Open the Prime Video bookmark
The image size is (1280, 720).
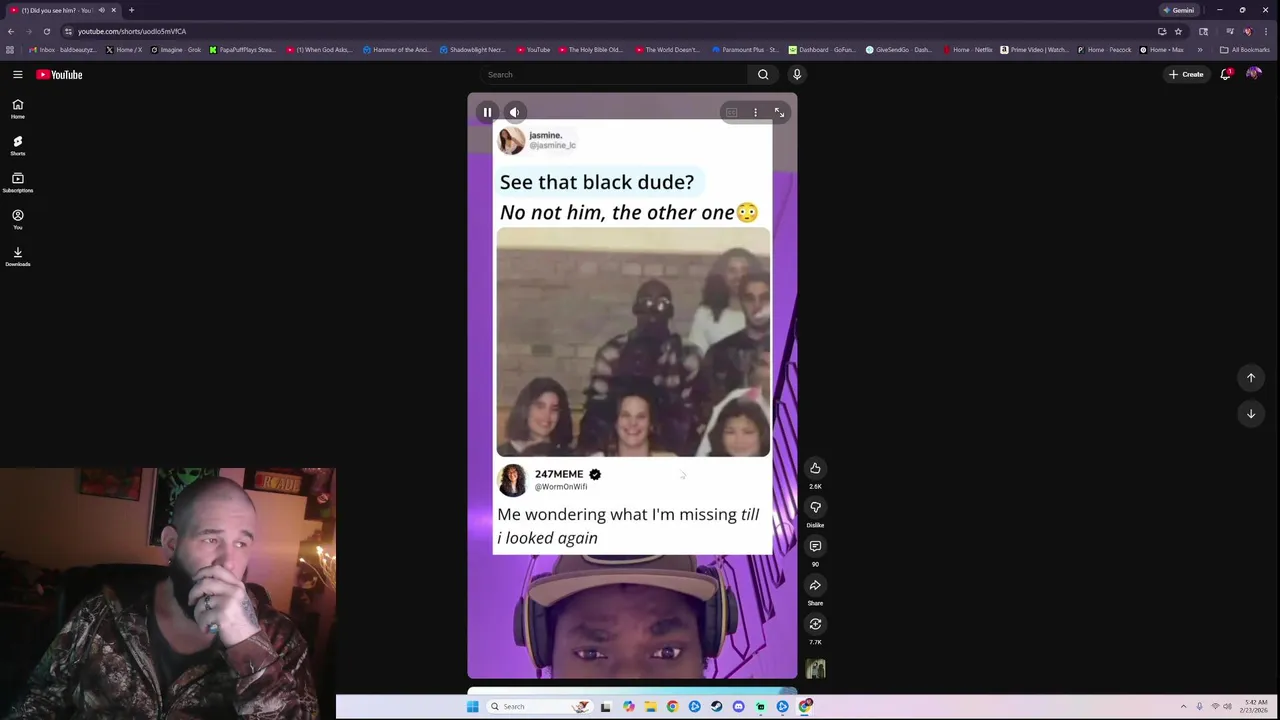point(1034,50)
